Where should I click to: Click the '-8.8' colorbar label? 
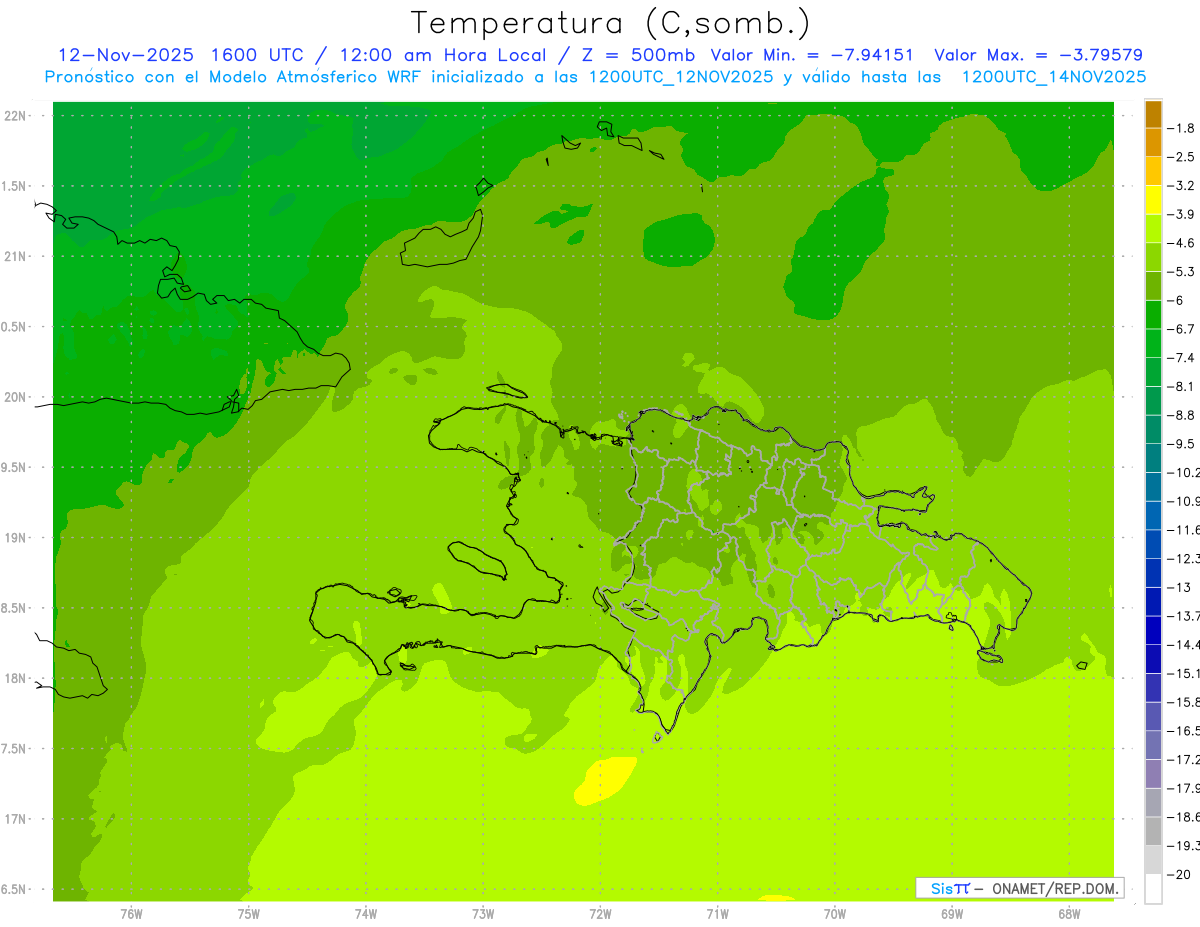[1183, 415]
